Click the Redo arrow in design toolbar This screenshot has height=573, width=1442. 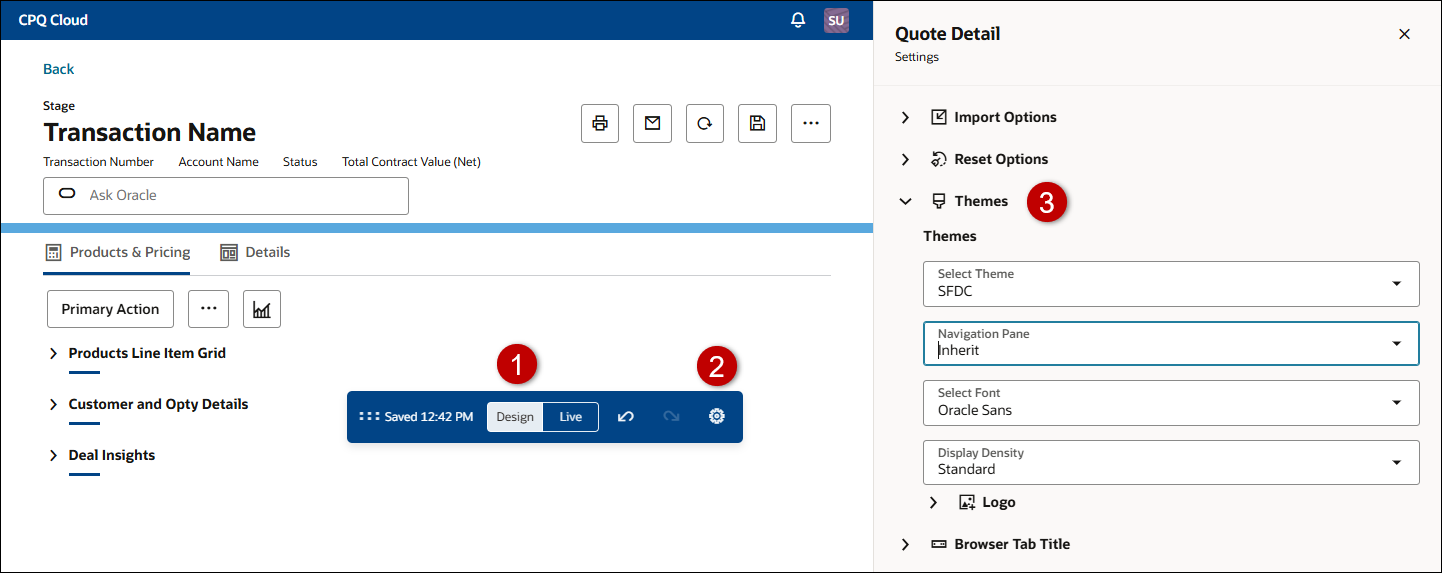pos(671,417)
